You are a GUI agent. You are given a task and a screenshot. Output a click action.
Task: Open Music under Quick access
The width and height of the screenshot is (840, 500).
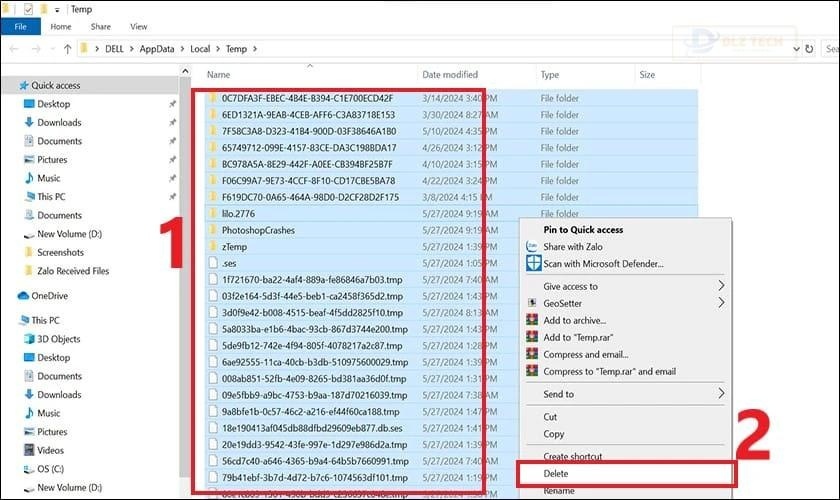49,178
